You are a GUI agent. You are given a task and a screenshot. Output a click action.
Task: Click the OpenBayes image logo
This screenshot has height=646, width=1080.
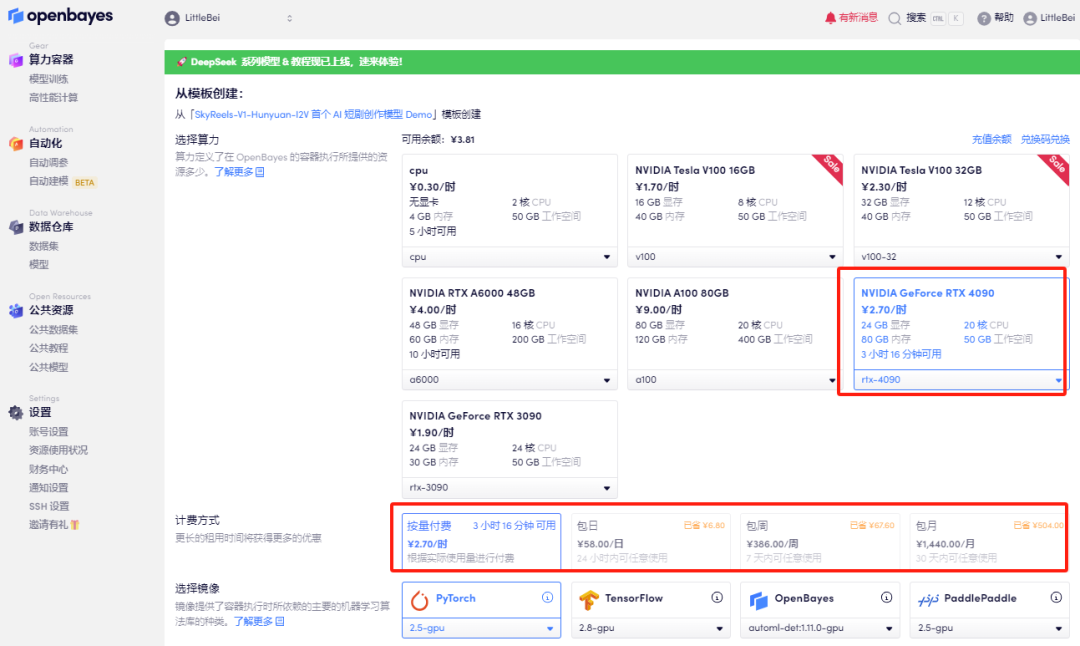coord(758,600)
